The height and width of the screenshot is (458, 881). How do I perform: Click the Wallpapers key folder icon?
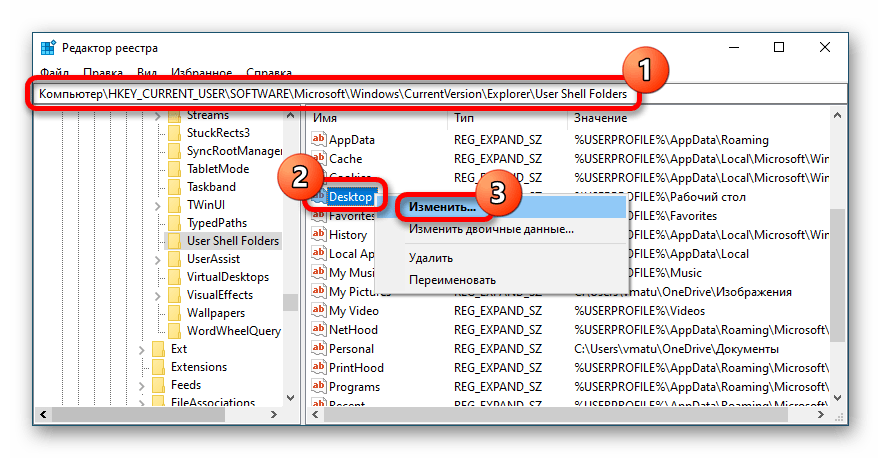pyautogui.click(x=174, y=313)
